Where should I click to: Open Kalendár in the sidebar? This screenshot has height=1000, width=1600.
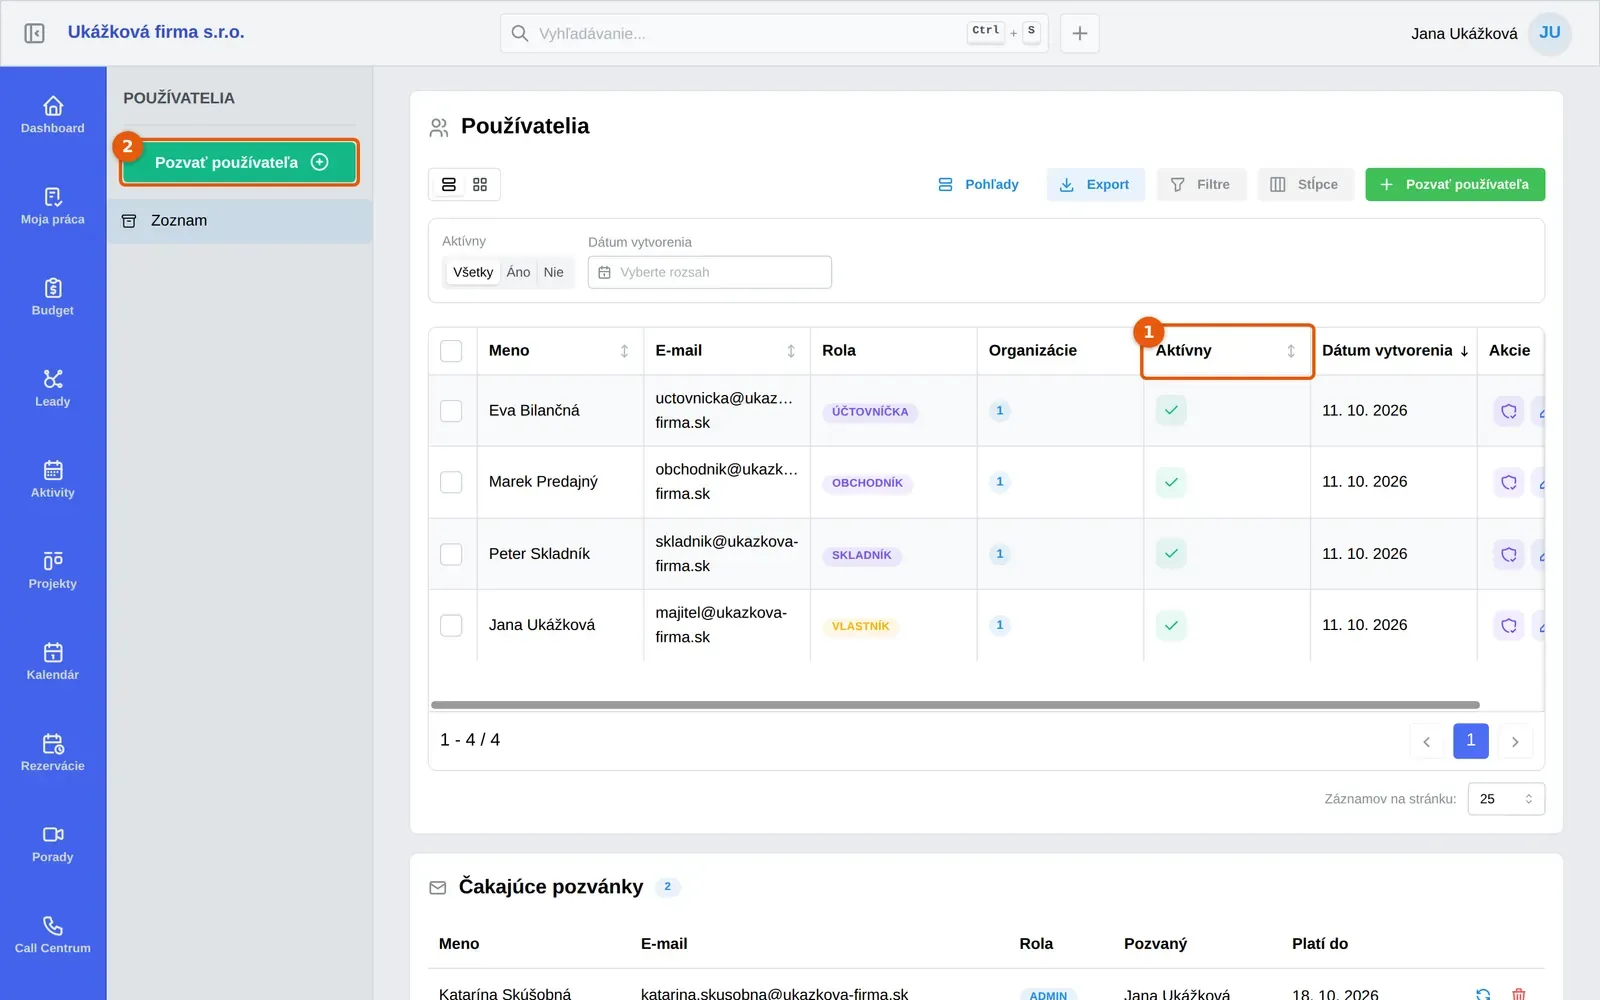[x=53, y=661]
